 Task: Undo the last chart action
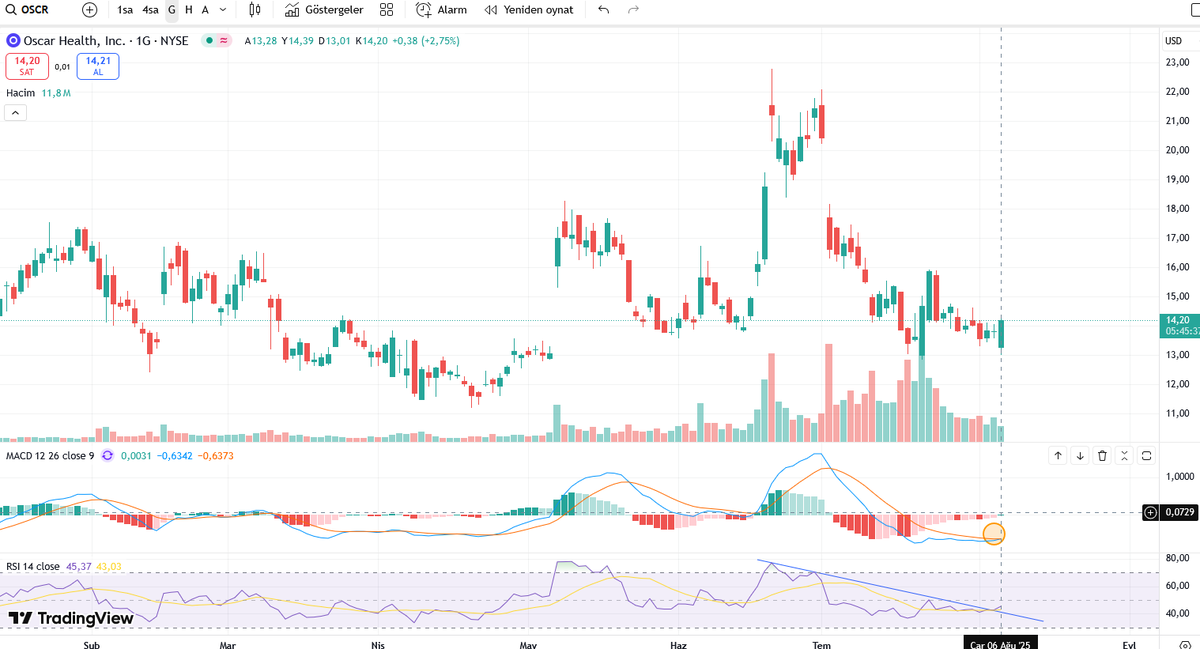pyautogui.click(x=601, y=10)
